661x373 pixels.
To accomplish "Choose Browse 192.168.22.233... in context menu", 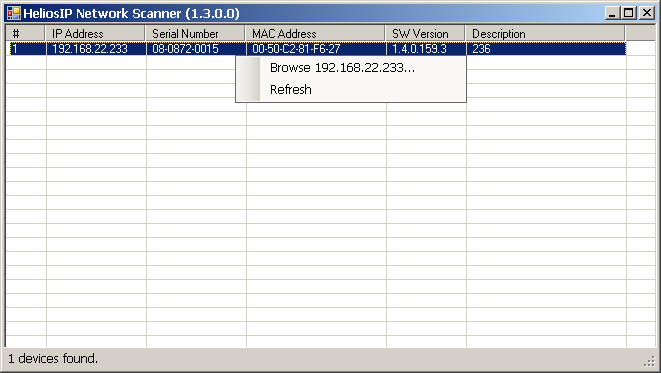I will 351,68.
